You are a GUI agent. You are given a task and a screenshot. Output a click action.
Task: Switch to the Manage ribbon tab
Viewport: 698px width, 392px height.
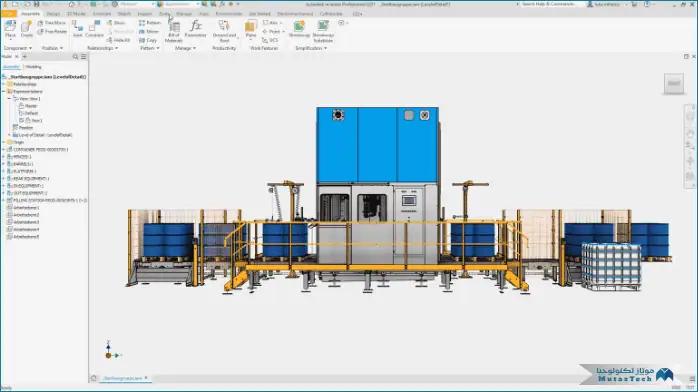(184, 14)
